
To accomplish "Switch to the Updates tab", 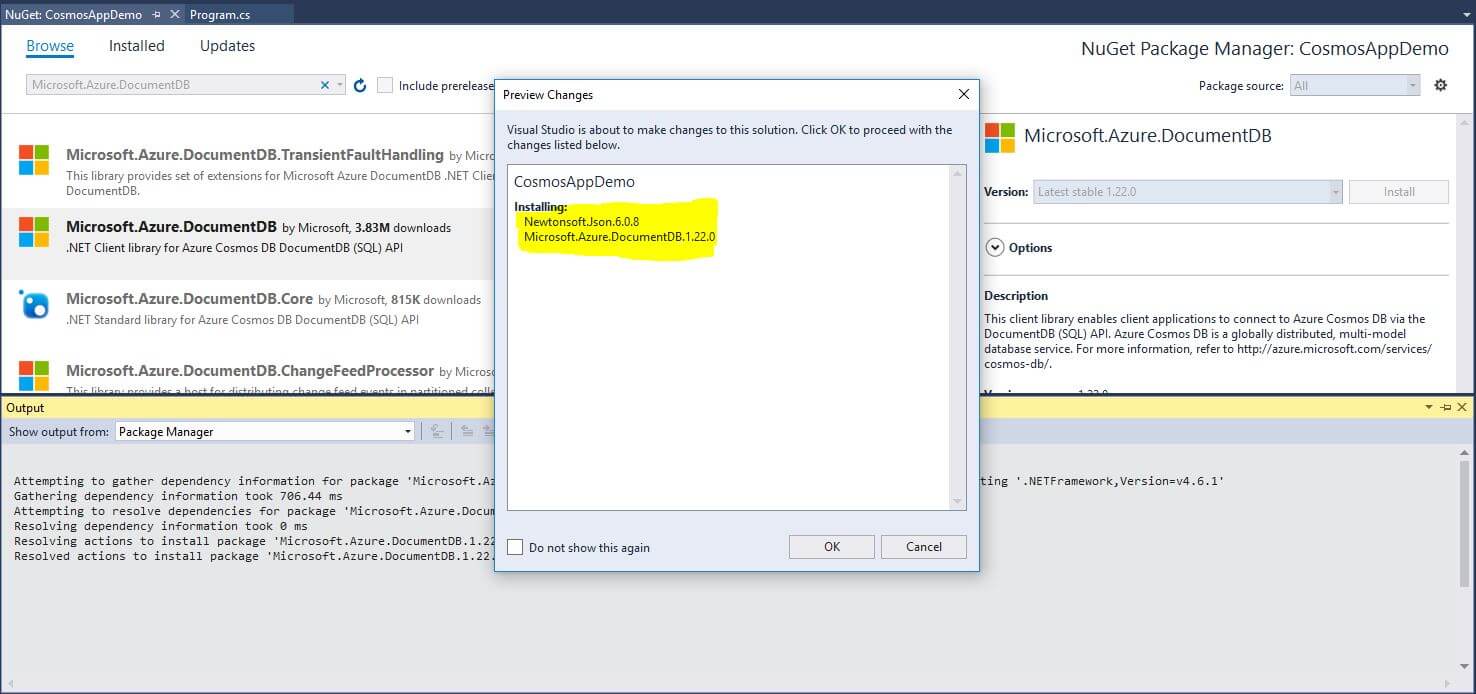I will 227,46.
